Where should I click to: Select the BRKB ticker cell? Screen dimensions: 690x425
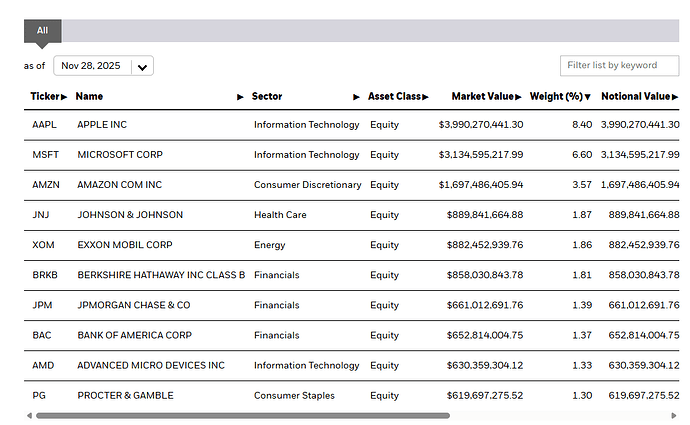(x=44, y=275)
